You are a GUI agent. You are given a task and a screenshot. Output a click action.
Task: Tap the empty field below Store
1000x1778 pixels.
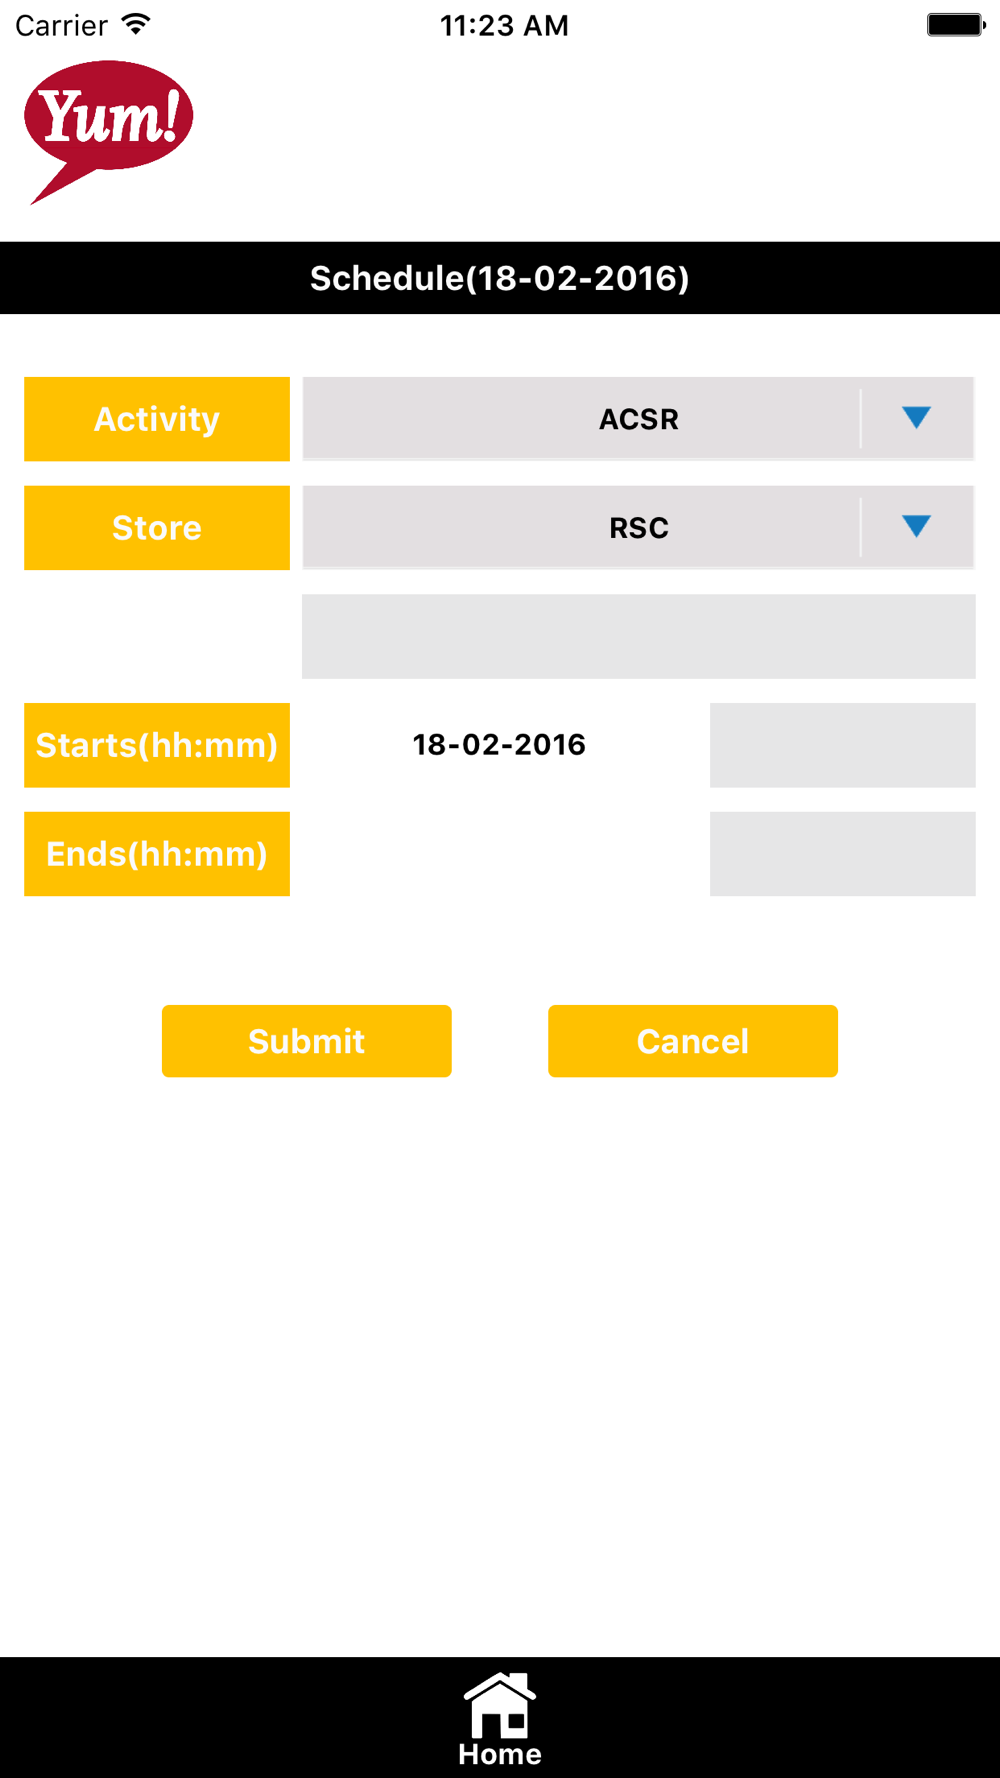pos(639,637)
